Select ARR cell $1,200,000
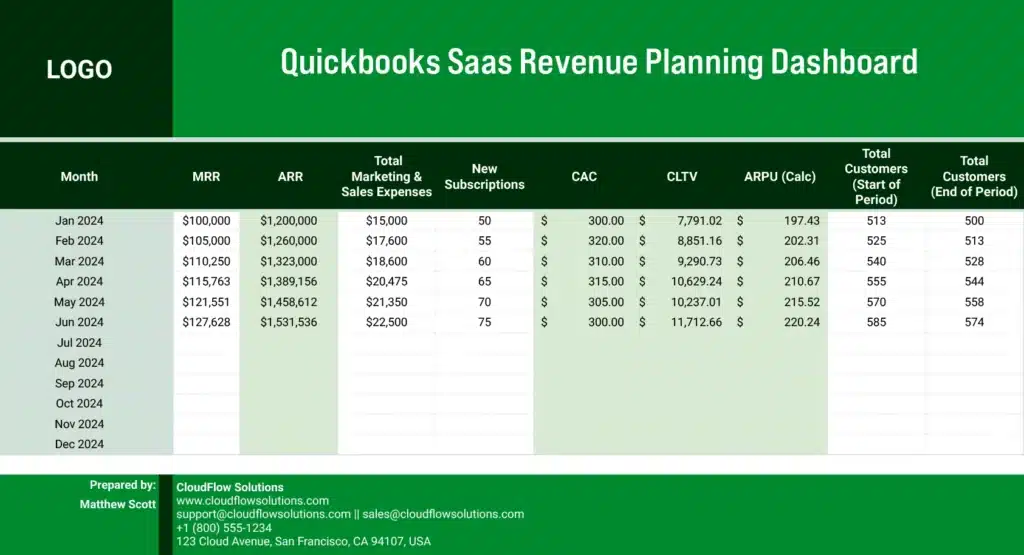 coord(289,221)
